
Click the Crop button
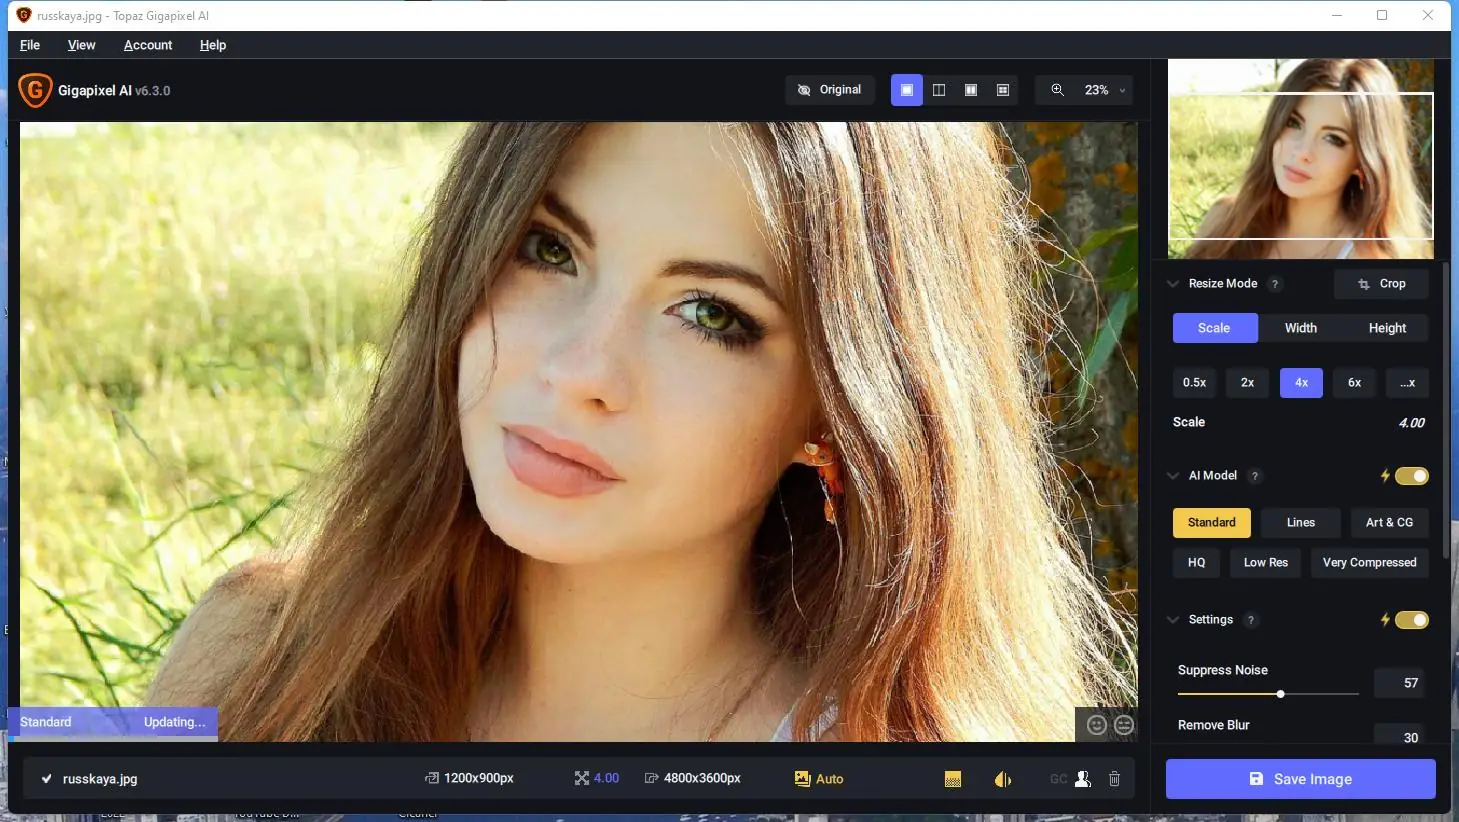[1381, 284]
